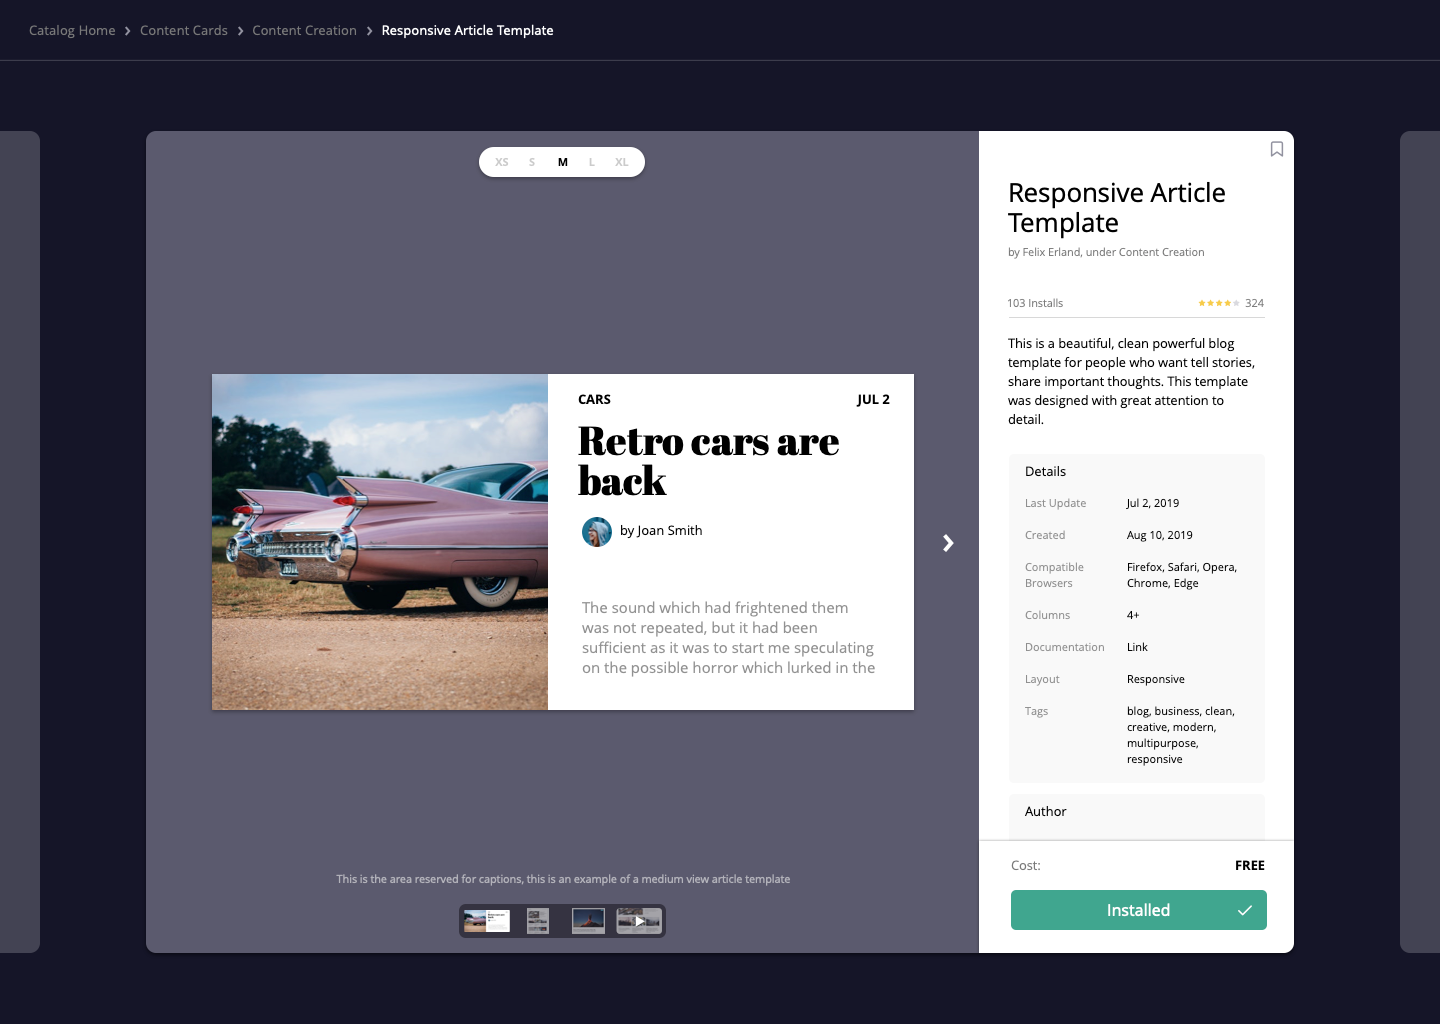The width and height of the screenshot is (1440, 1024).
Task: Switch preview to XS size
Action: point(502,161)
